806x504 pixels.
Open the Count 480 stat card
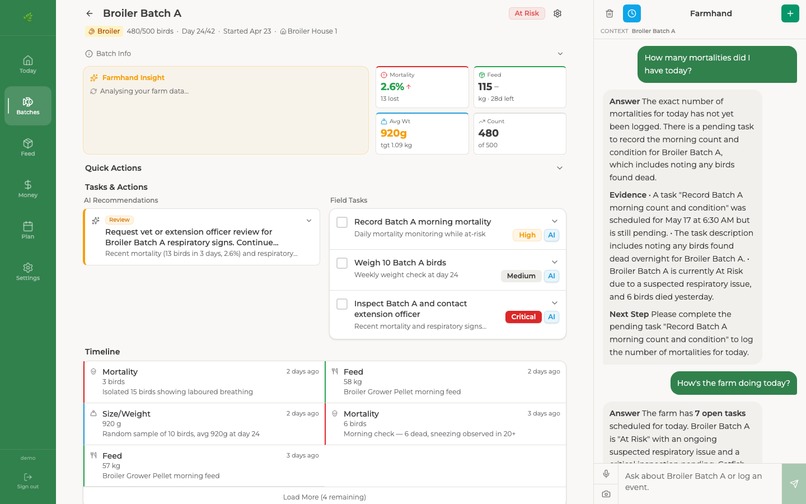click(x=520, y=133)
